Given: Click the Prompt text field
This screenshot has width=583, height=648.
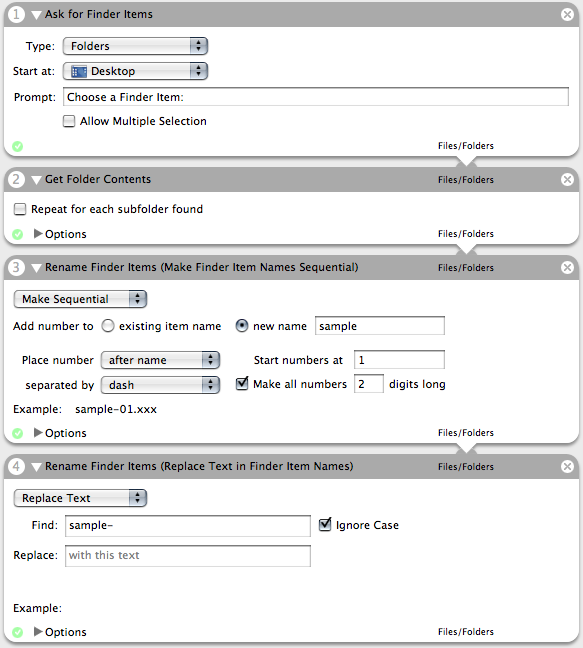Looking at the screenshot, I should pos(316,97).
